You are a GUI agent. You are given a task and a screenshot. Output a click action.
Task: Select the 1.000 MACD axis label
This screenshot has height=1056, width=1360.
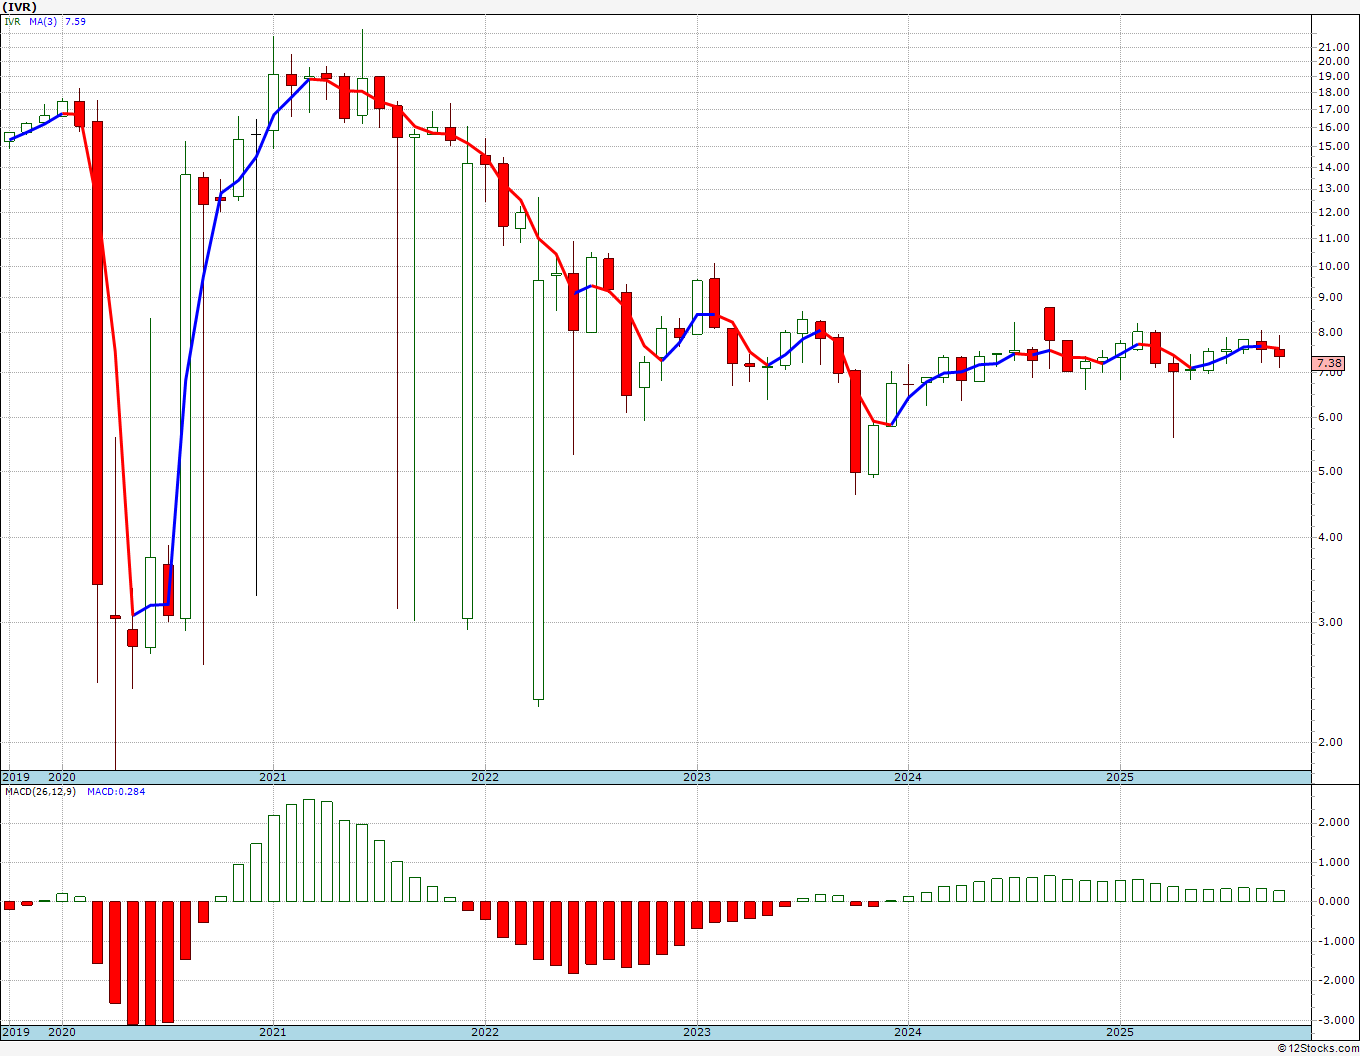pyautogui.click(x=1335, y=862)
